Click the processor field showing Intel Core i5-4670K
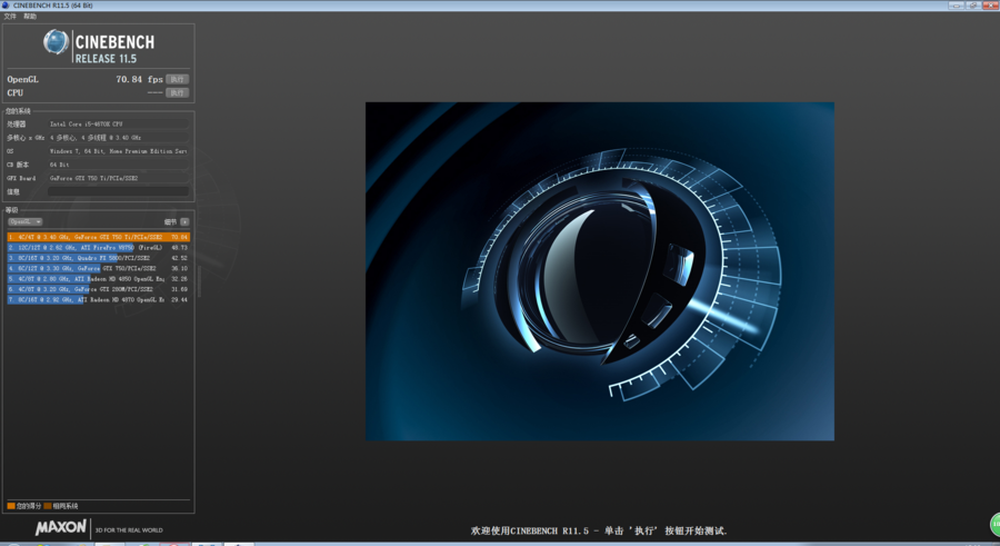Viewport: 1000px width, 546px height. pos(119,124)
